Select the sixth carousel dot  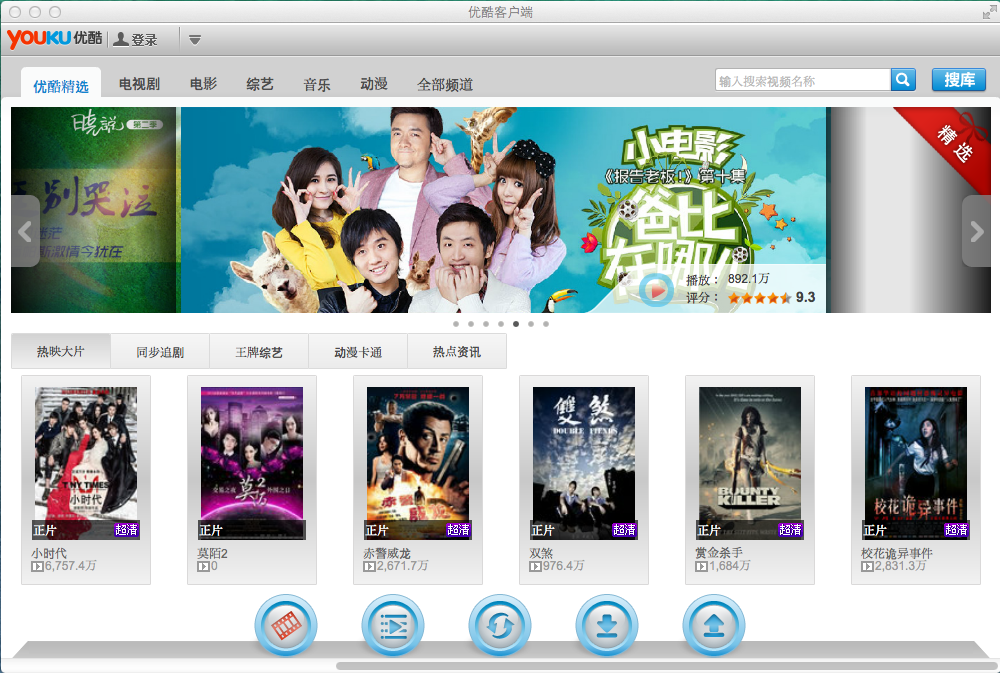tap(531, 324)
